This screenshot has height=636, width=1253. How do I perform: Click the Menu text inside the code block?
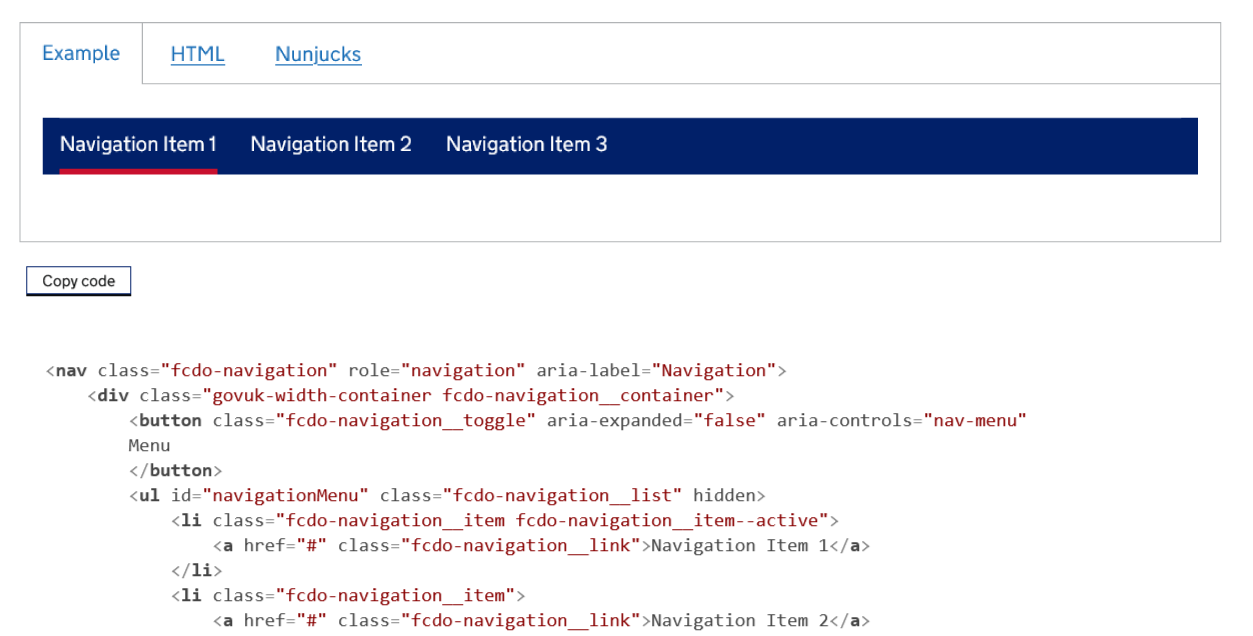[x=150, y=446]
